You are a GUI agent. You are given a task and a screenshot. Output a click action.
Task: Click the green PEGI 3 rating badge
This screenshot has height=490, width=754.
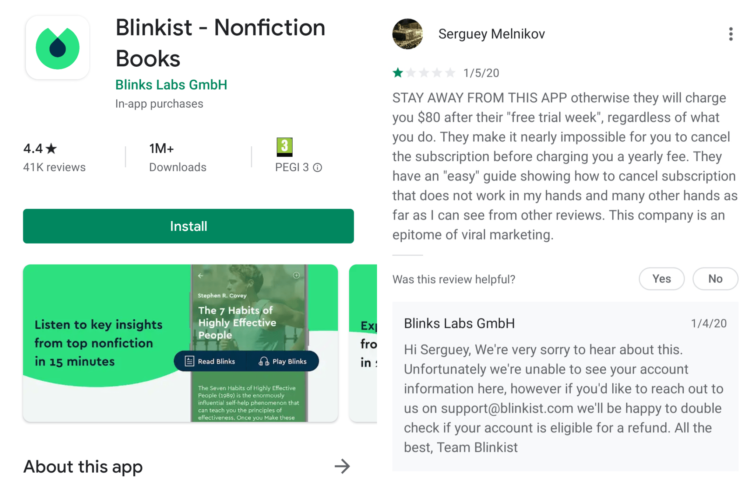(x=284, y=147)
